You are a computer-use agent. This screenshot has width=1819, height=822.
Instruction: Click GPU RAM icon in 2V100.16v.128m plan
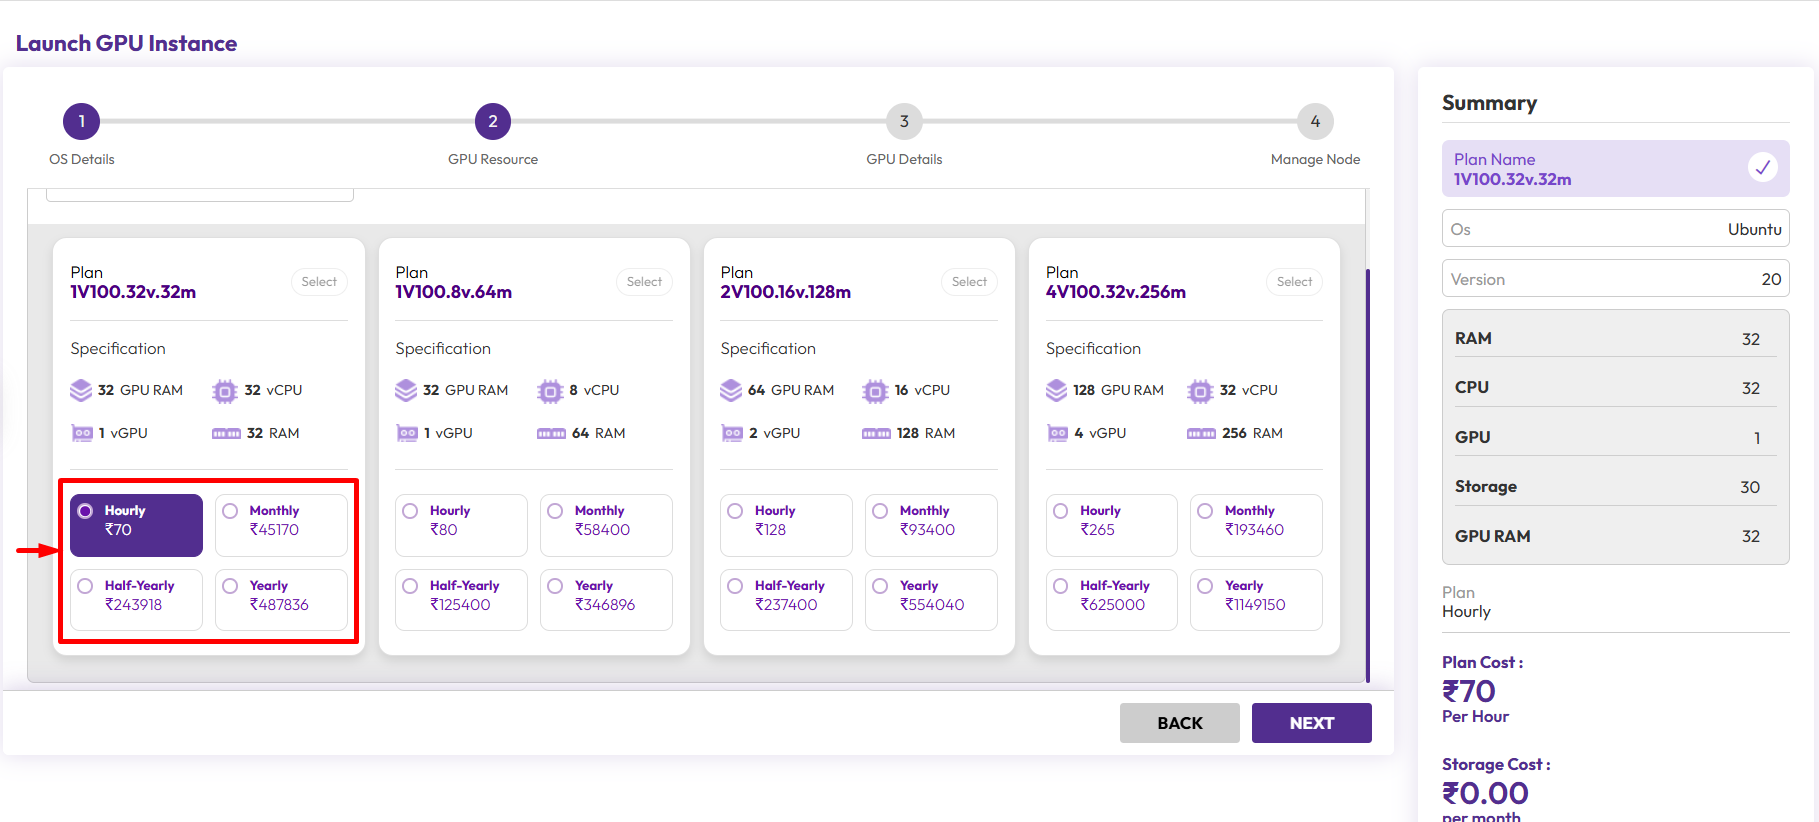[x=731, y=390]
